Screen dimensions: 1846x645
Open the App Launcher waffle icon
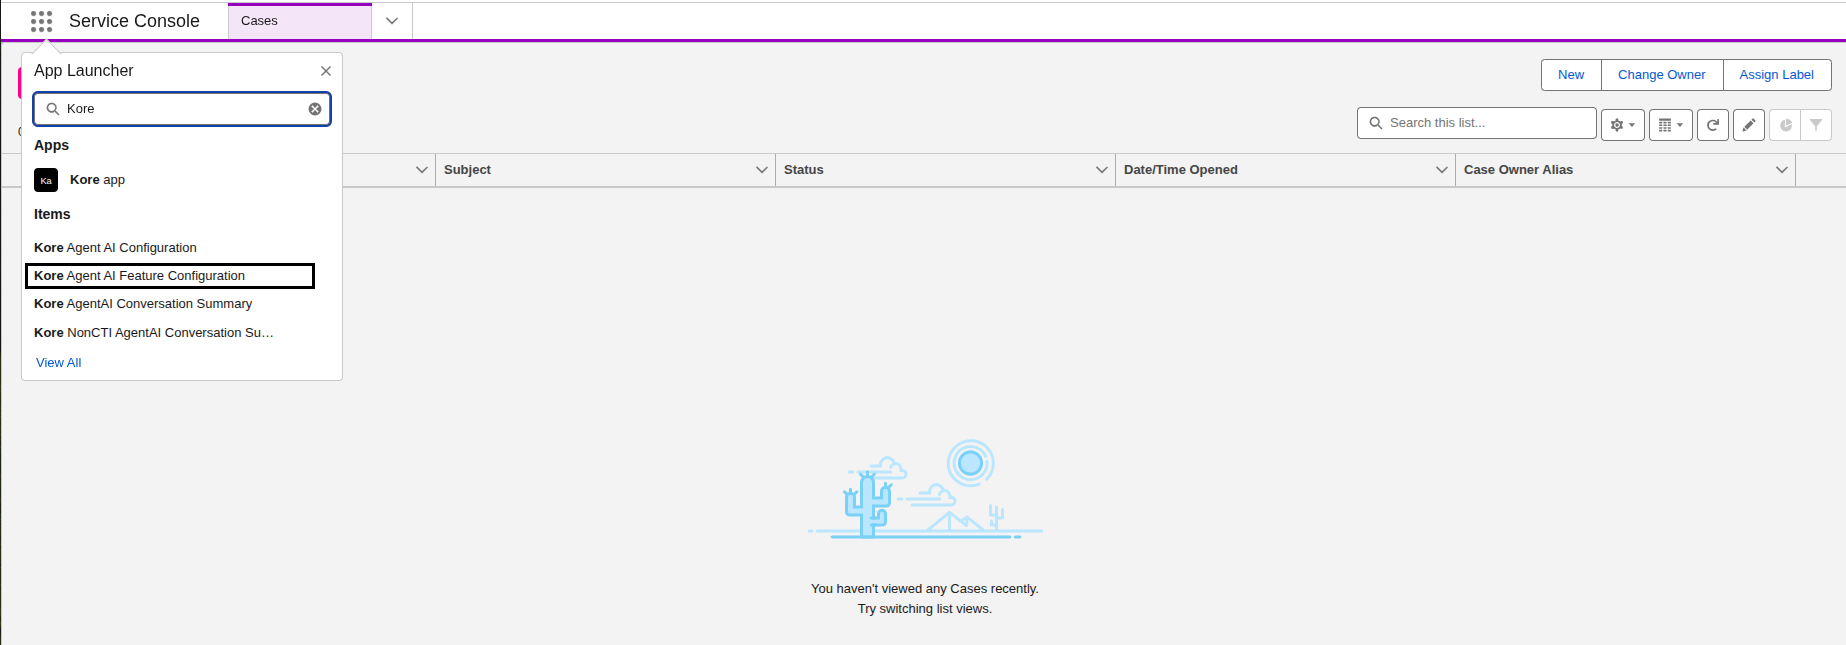coord(41,21)
